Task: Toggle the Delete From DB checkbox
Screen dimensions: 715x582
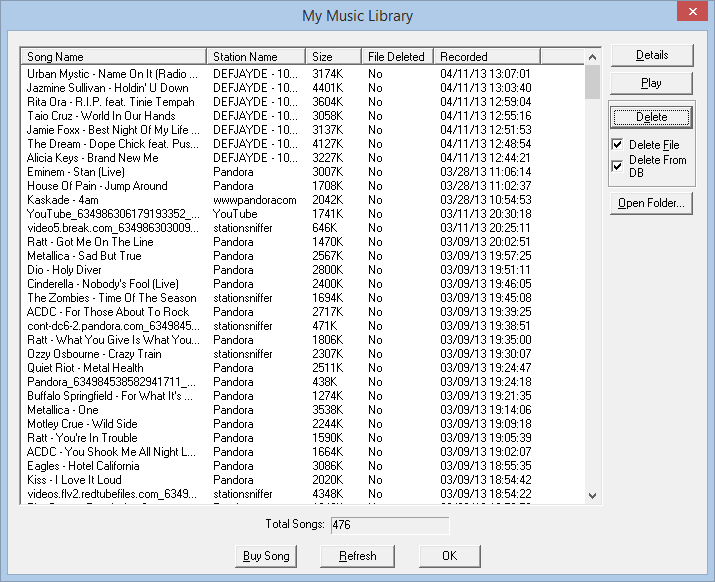Action: (617, 166)
